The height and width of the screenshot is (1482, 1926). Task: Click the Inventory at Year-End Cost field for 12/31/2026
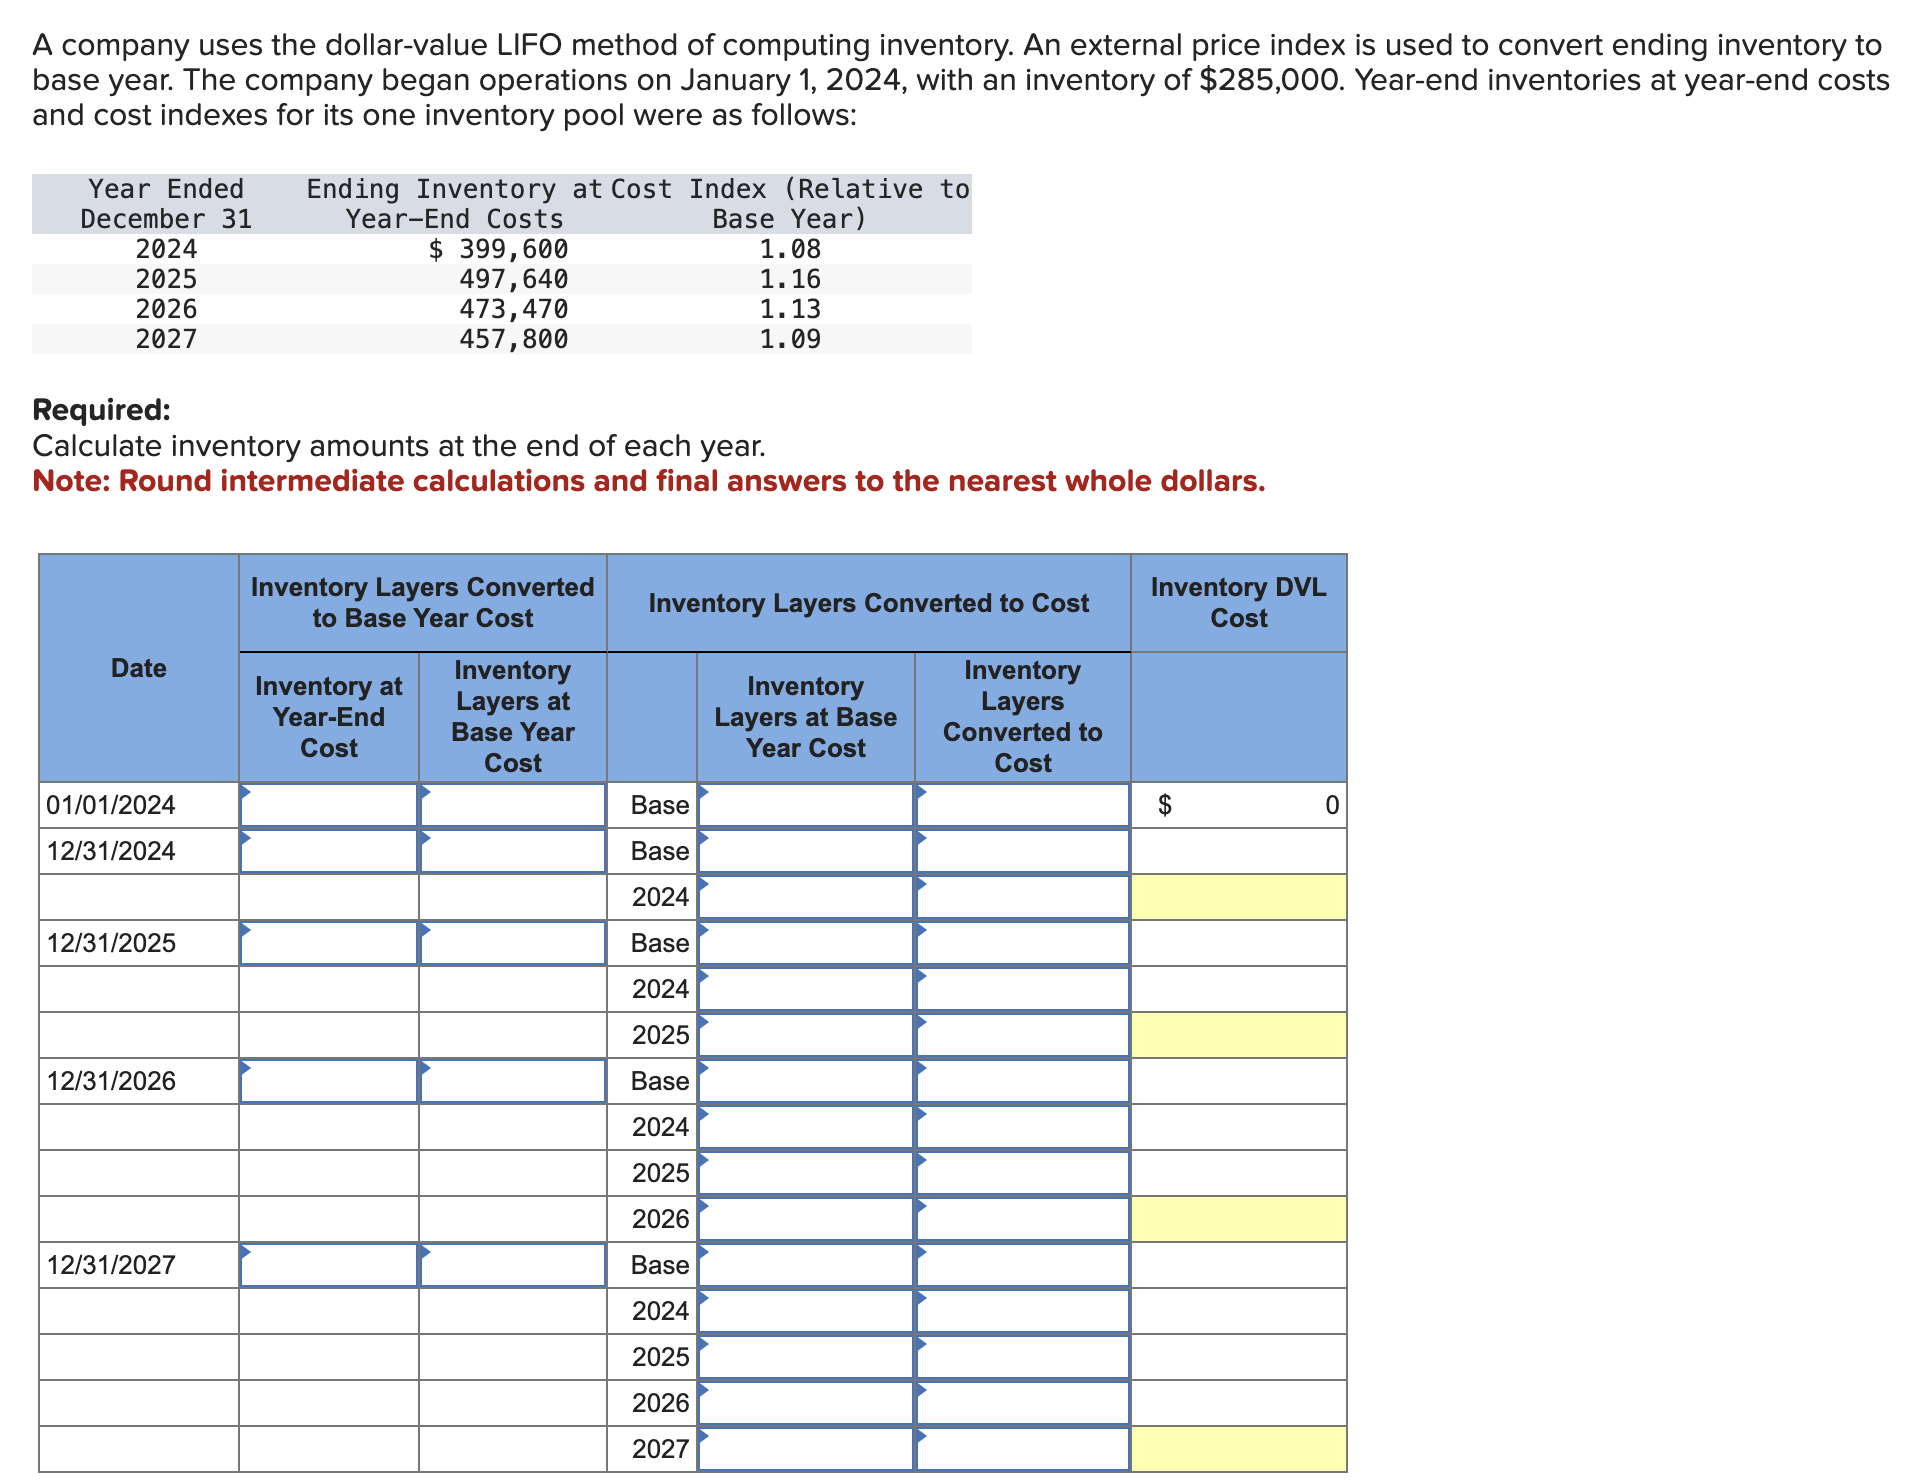328,1081
